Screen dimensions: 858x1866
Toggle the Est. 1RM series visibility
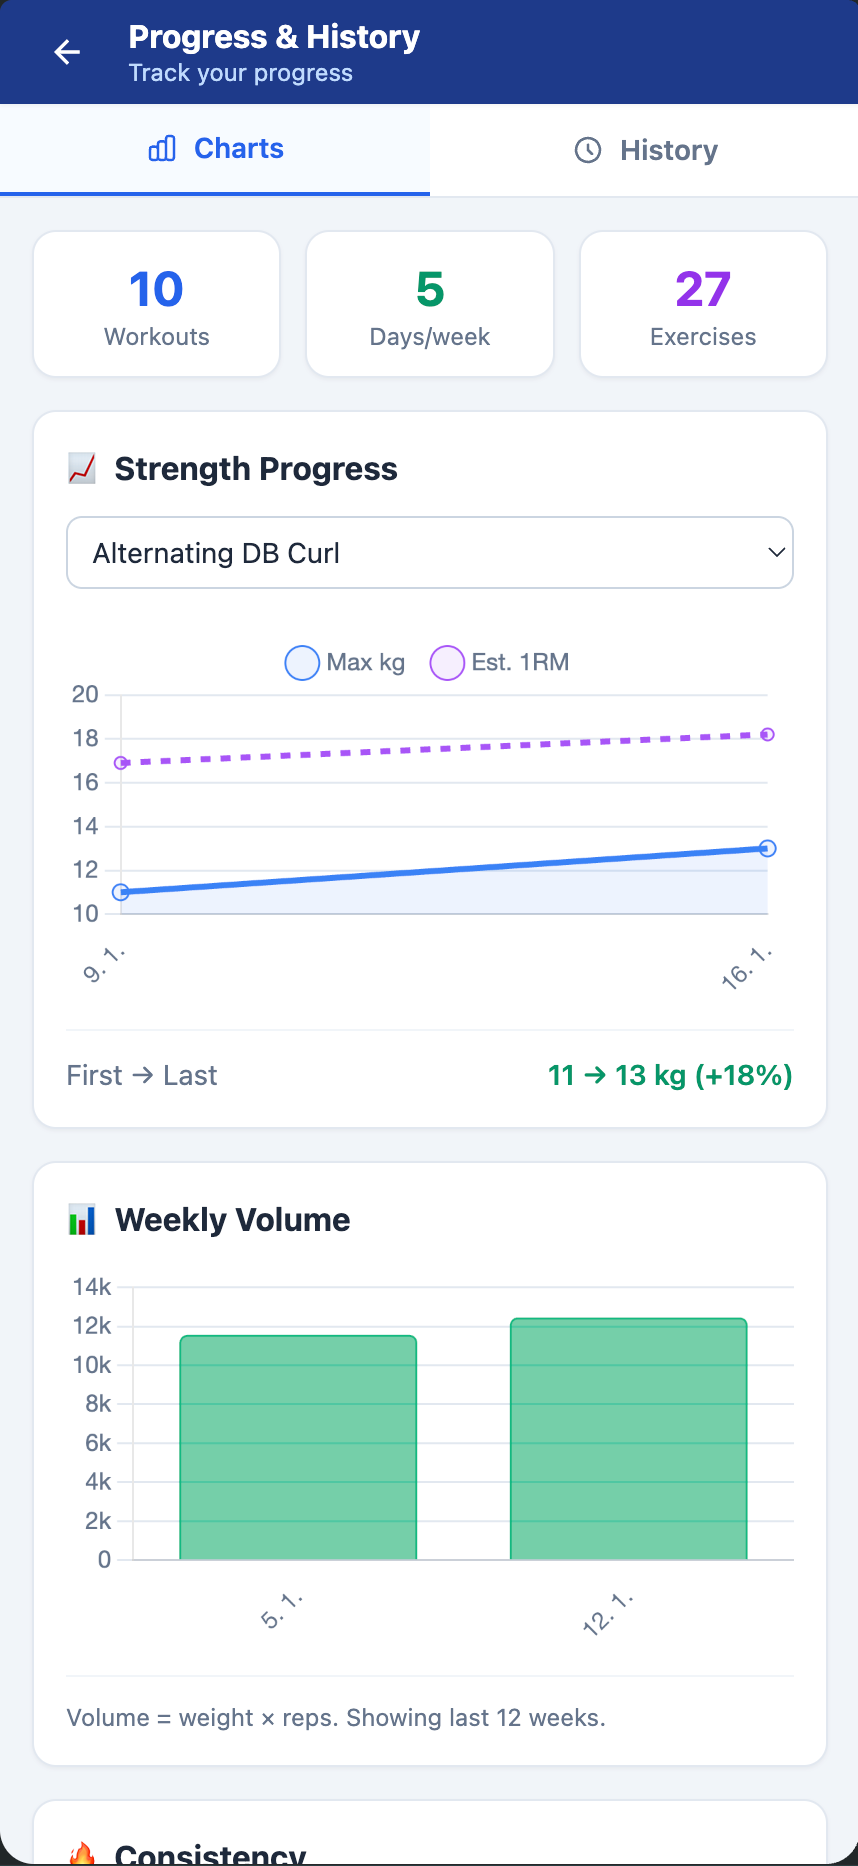(x=500, y=662)
